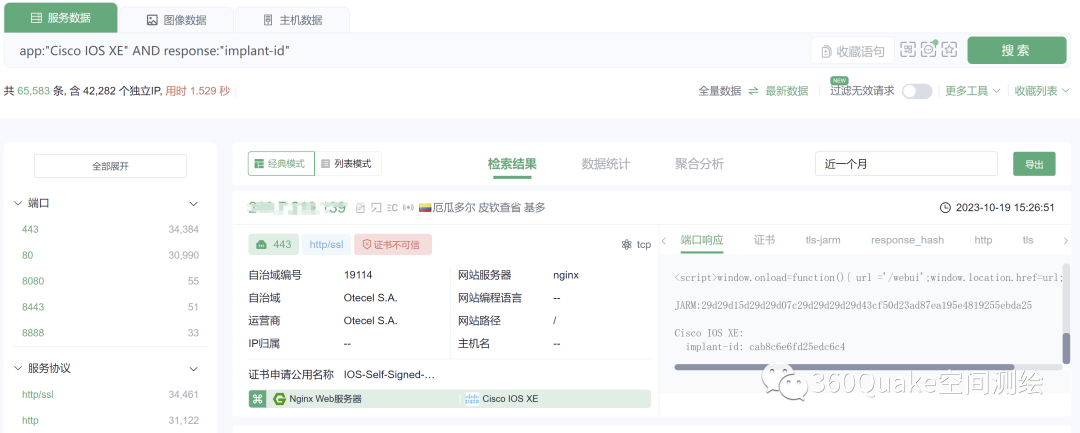Switch to the 主机数据 tab

tap(293, 20)
